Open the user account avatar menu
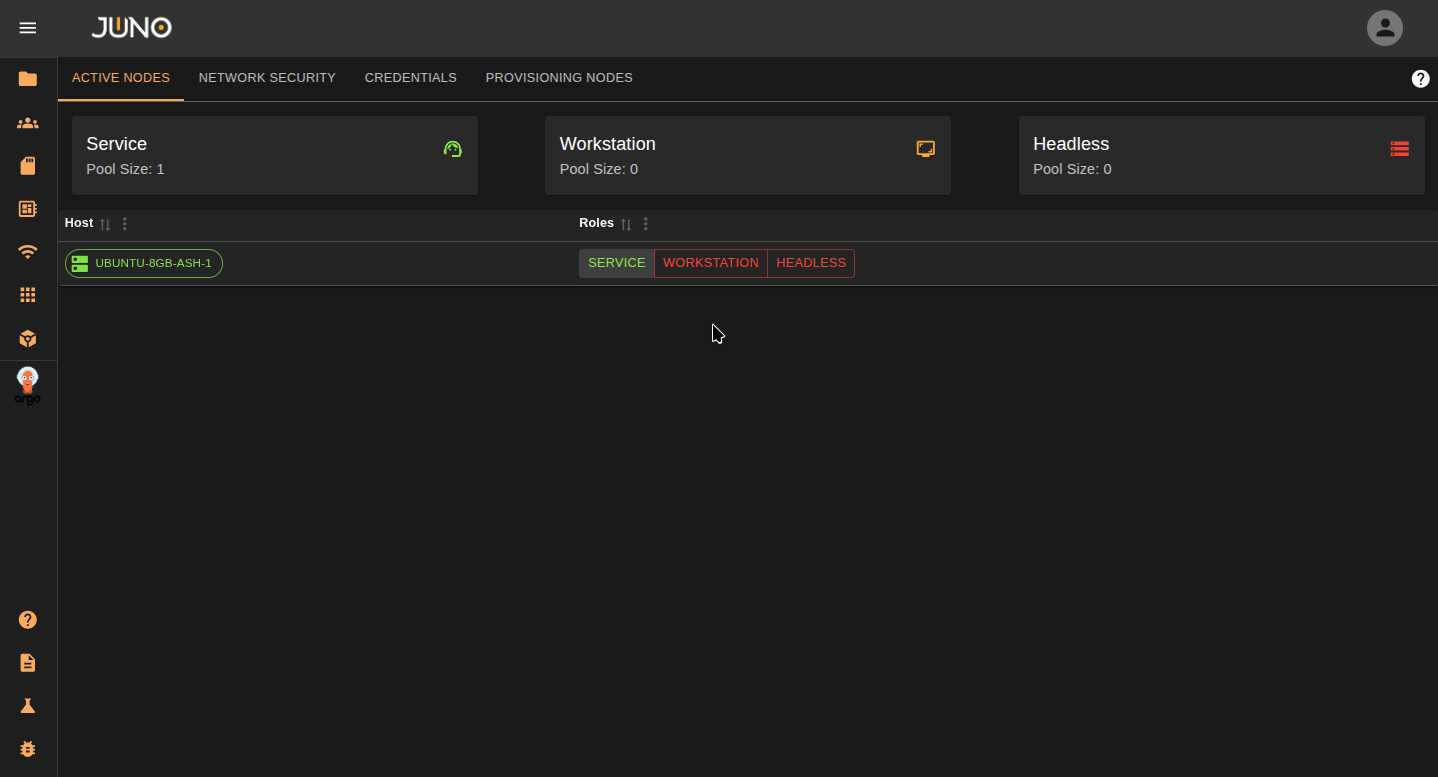The width and height of the screenshot is (1438, 777). [x=1384, y=28]
